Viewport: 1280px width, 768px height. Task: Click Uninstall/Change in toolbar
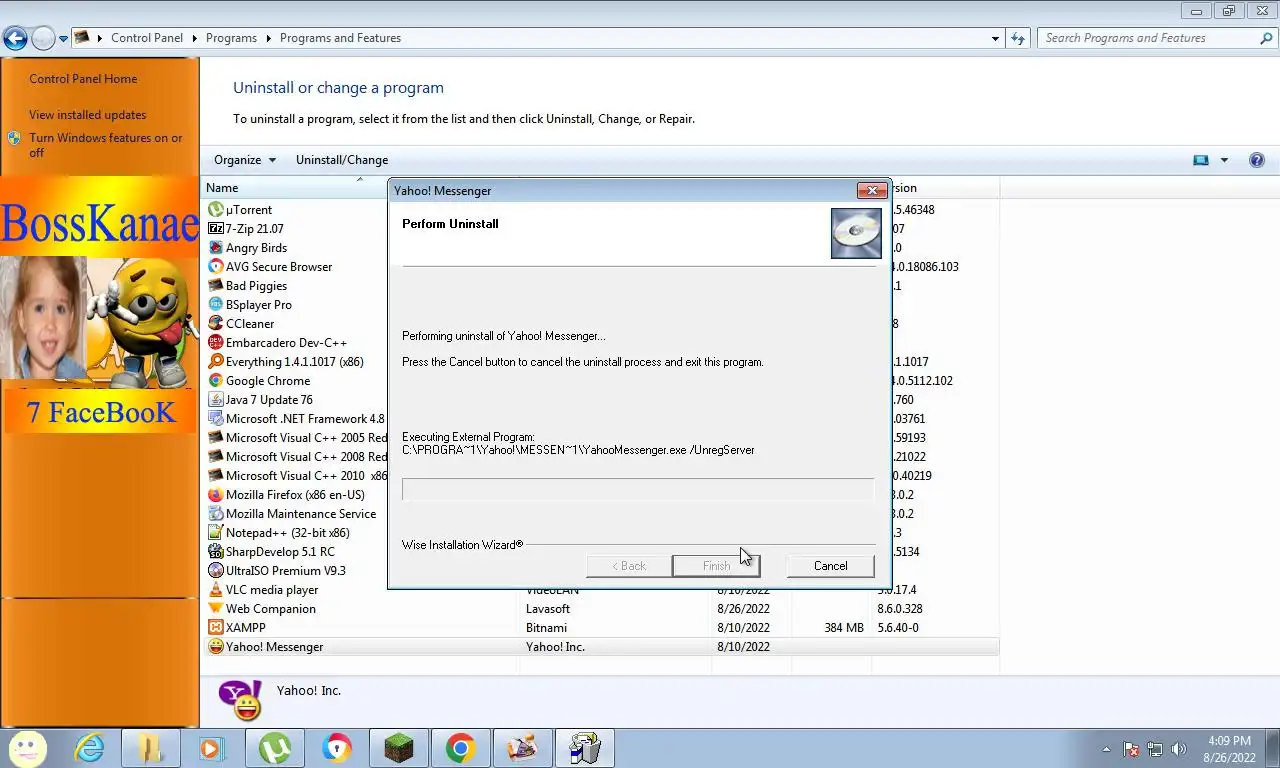[342, 160]
